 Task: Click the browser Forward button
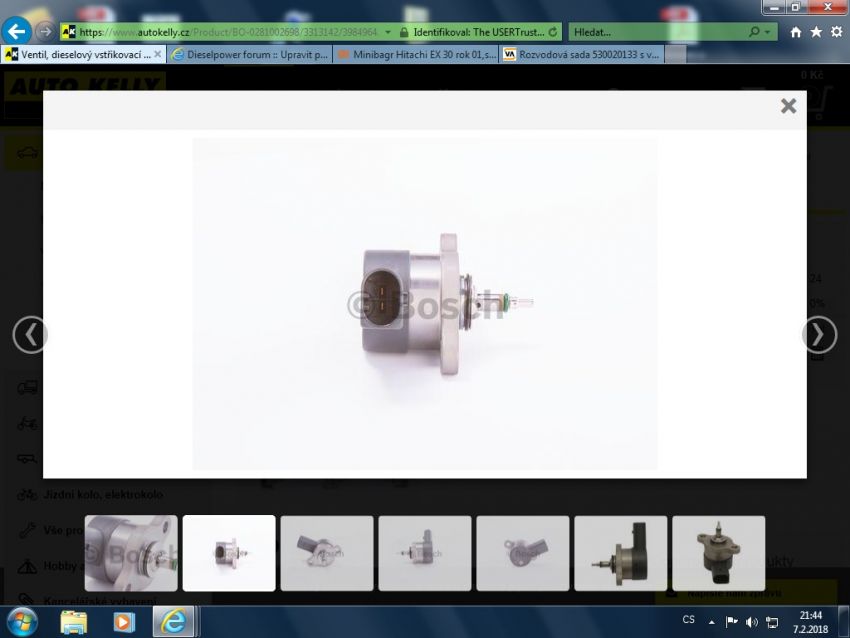[x=46, y=31]
